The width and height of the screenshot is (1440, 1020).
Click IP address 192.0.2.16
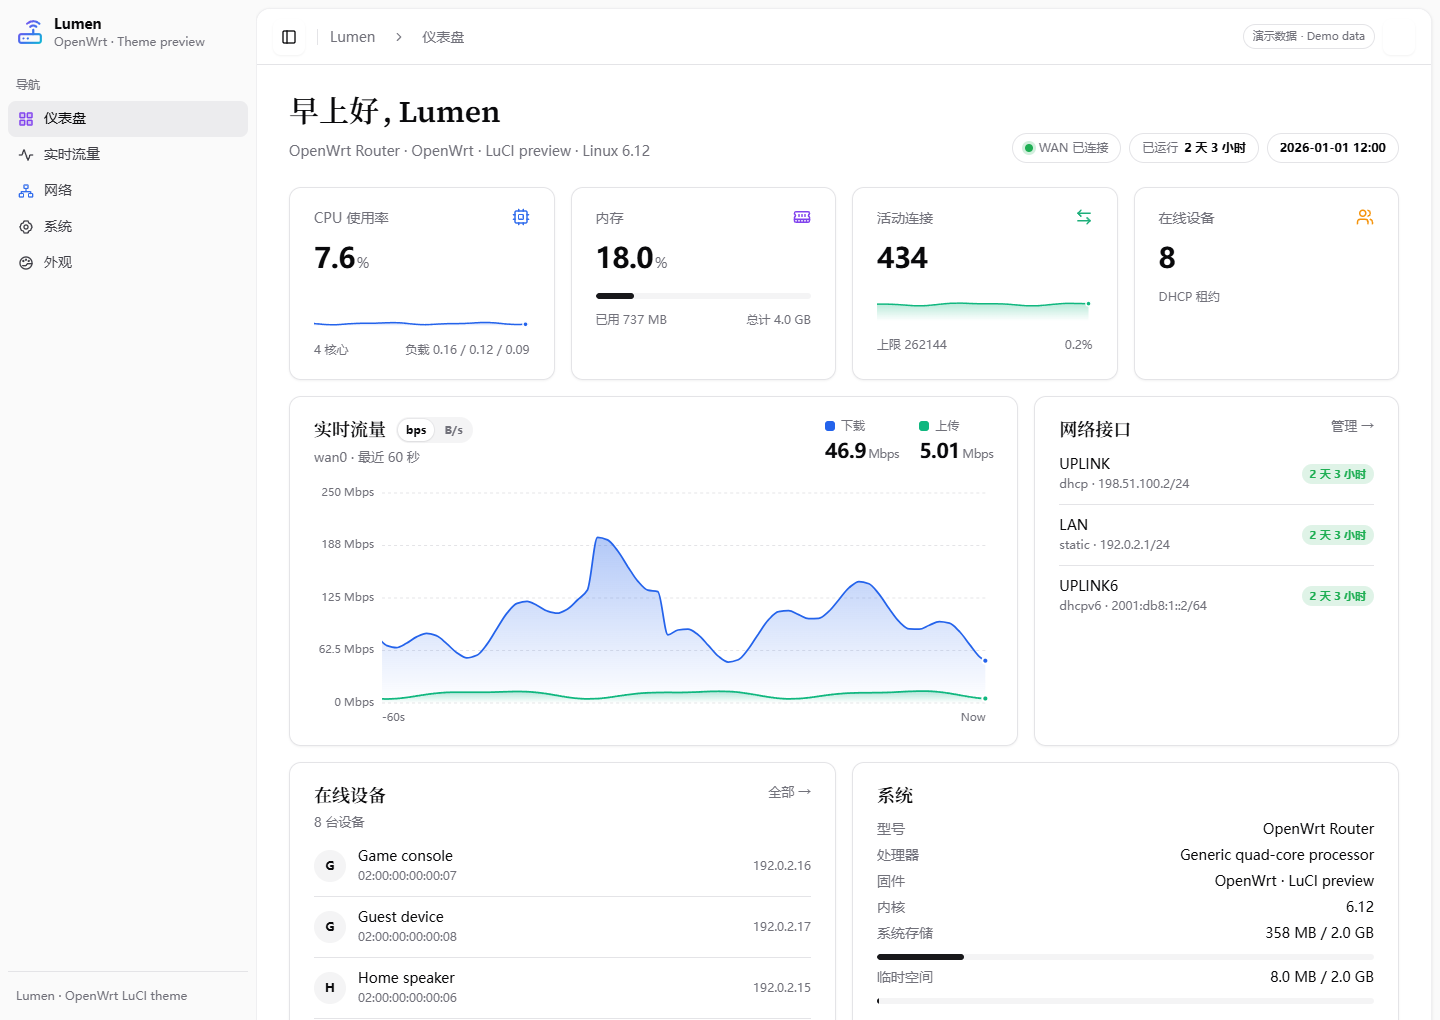pyautogui.click(x=782, y=866)
